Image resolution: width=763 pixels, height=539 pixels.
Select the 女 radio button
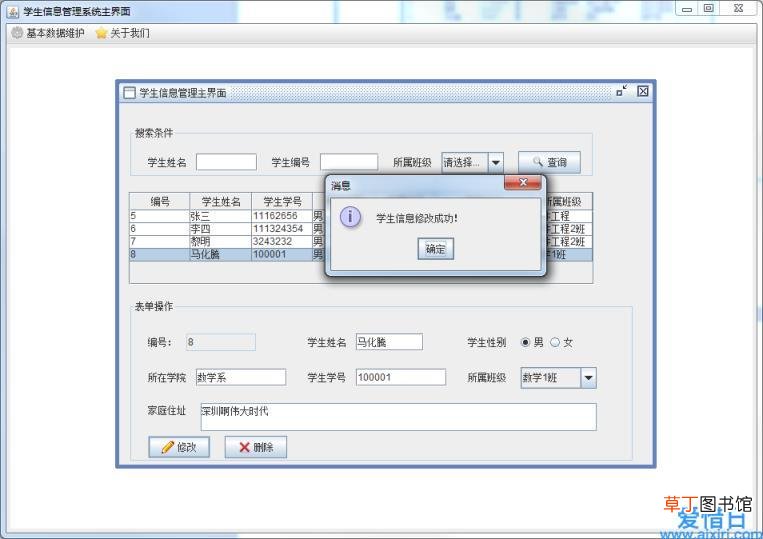555,342
